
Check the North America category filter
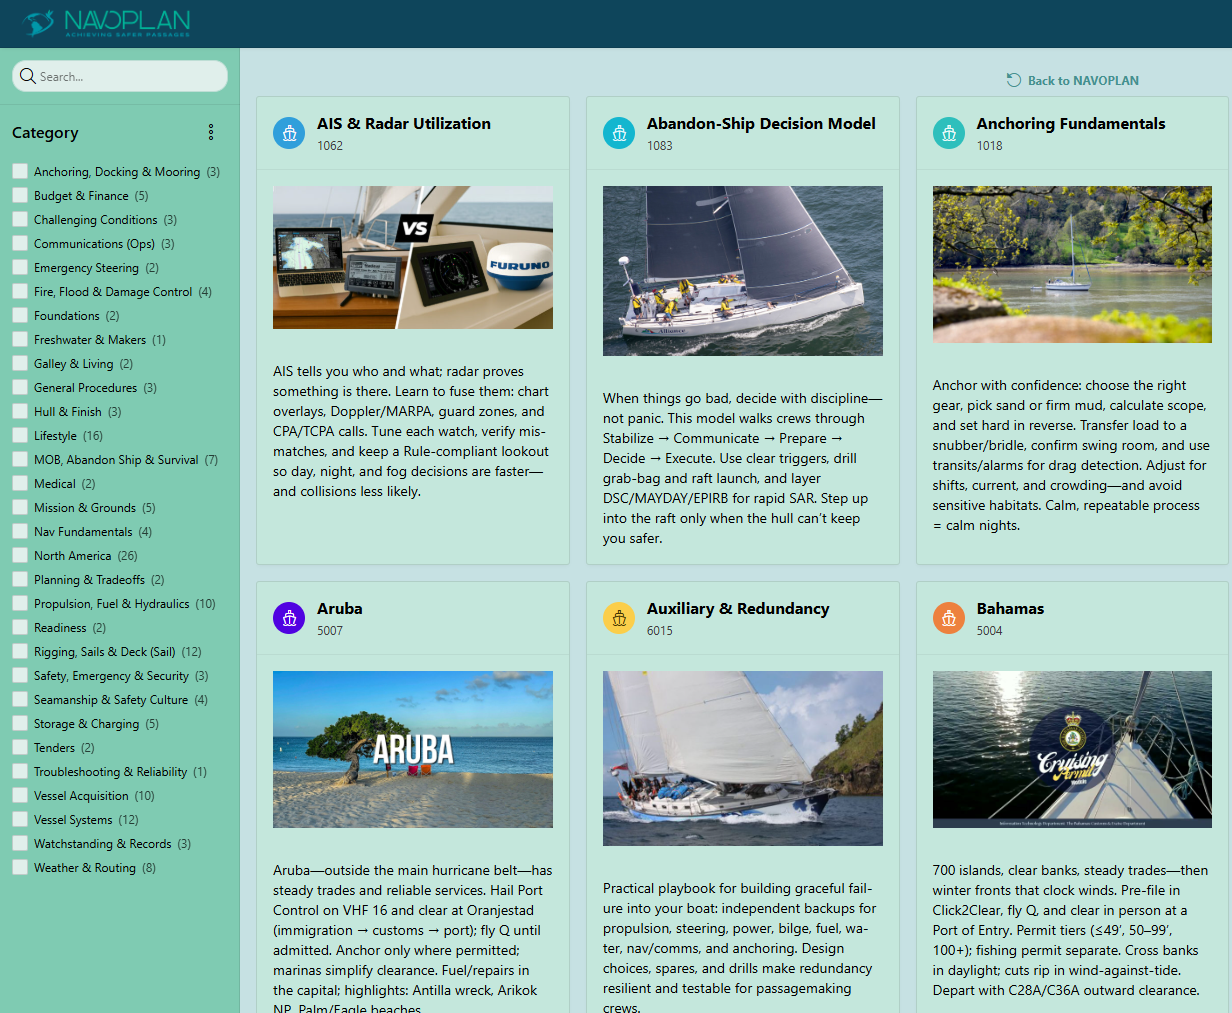[20, 555]
